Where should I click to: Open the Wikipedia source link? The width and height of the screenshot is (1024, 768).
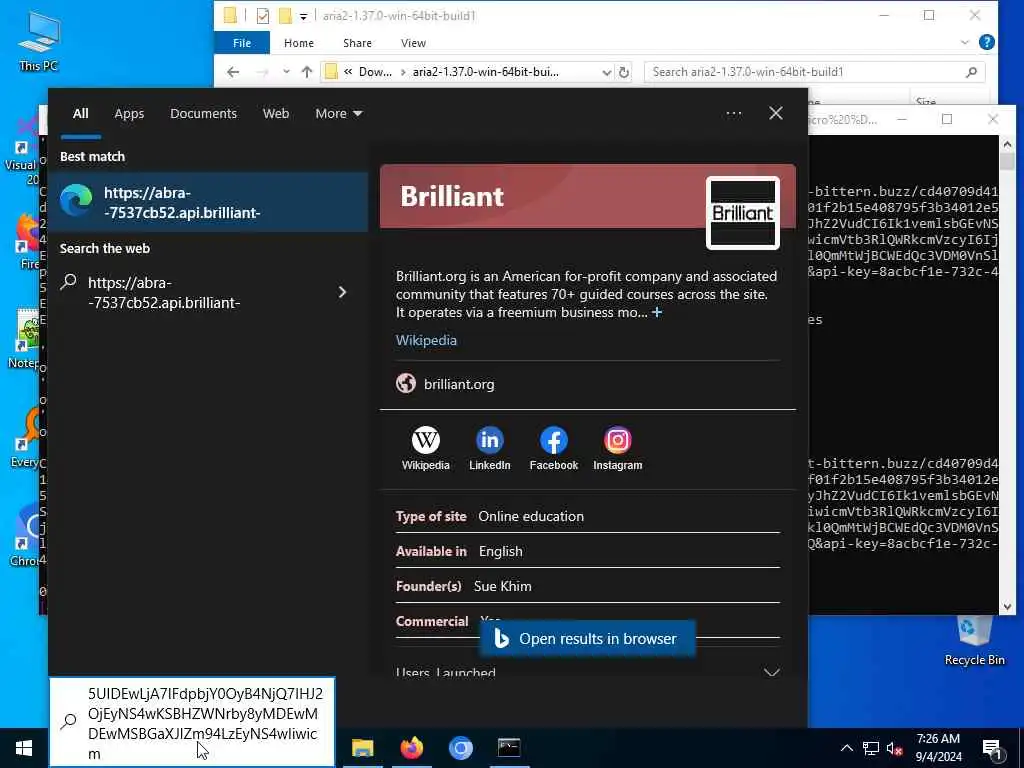[x=426, y=340]
